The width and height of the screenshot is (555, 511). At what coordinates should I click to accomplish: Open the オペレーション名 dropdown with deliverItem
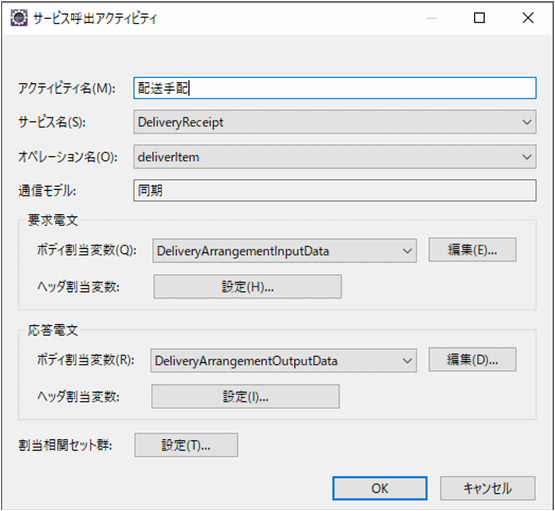pos(334,157)
